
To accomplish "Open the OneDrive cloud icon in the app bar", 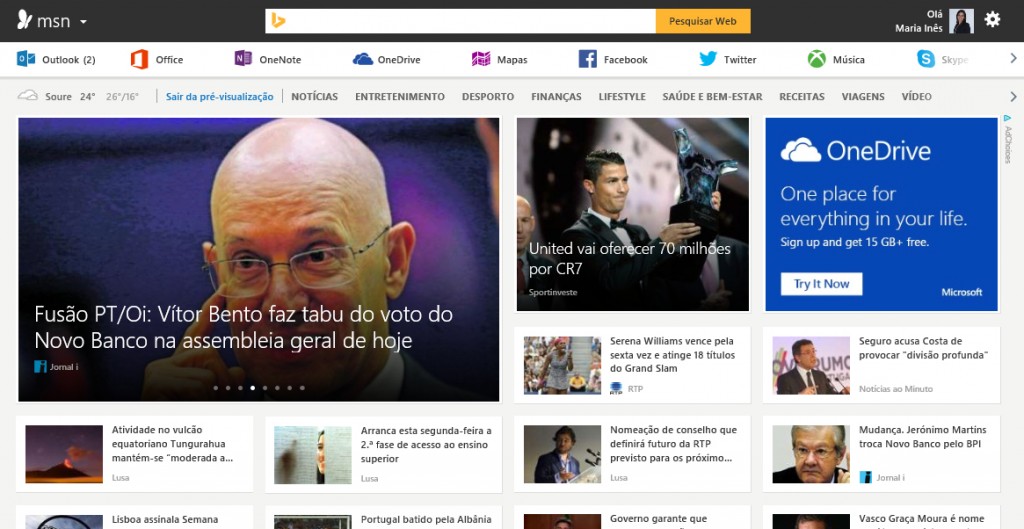I will click(x=362, y=59).
